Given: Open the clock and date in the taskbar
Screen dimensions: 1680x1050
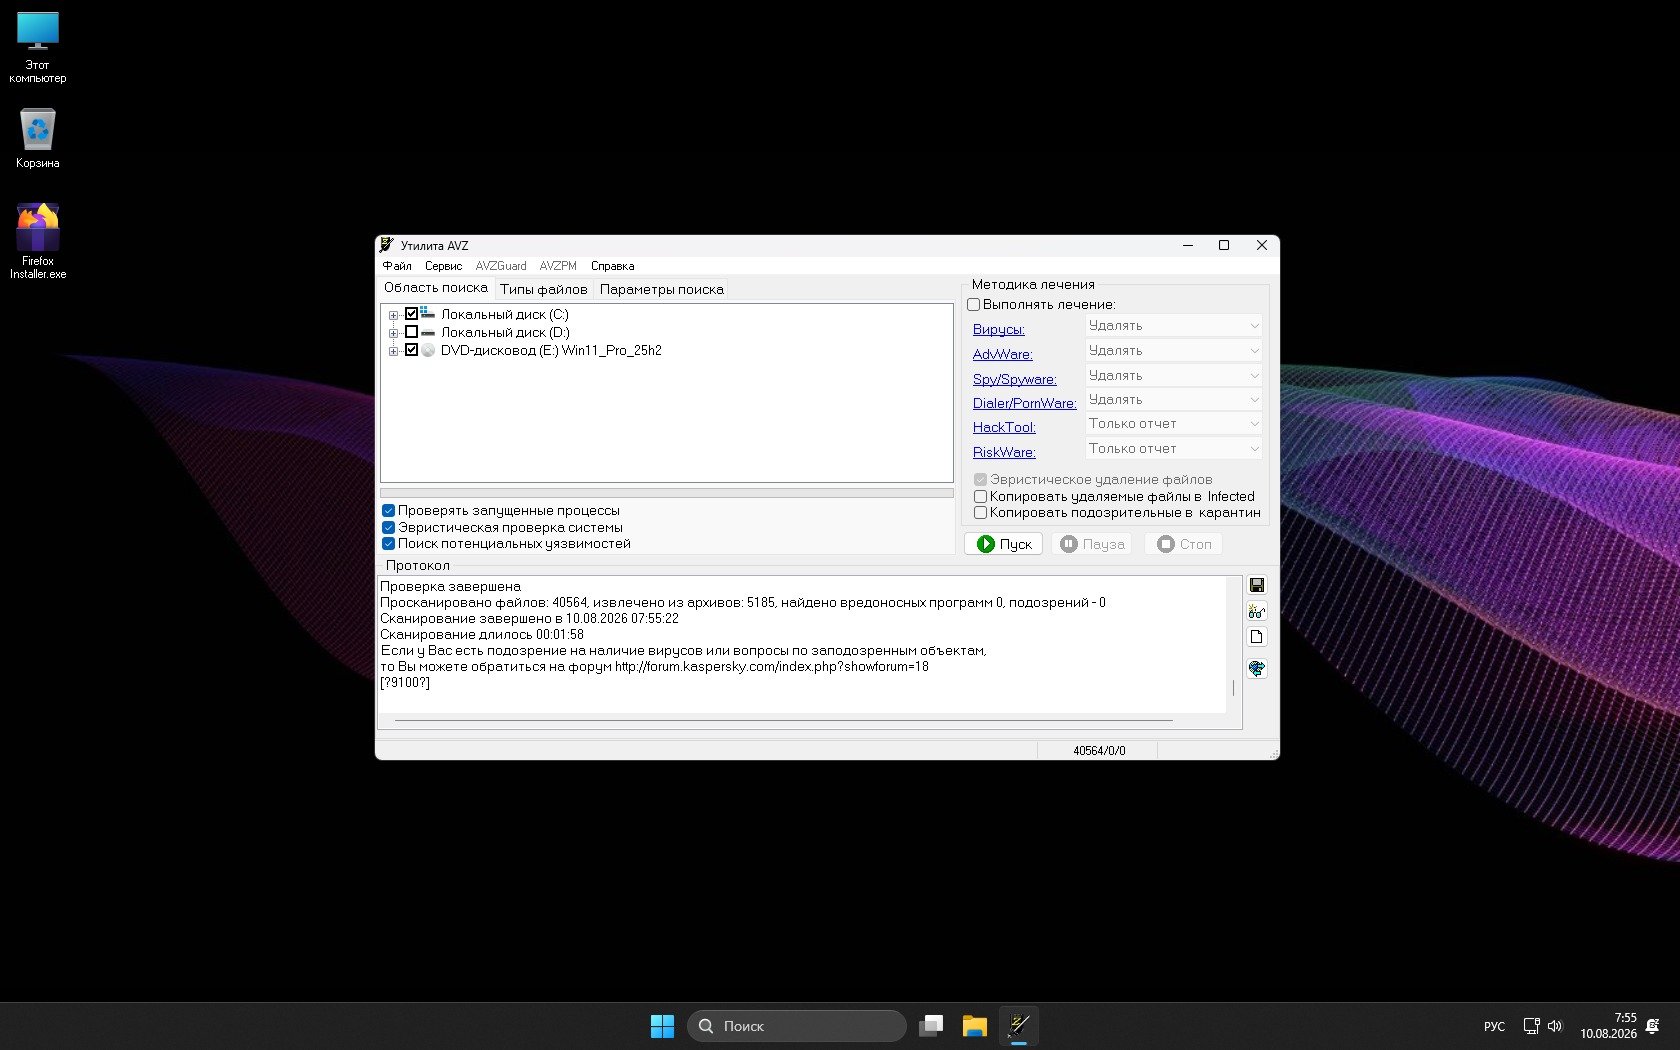Looking at the screenshot, I should click(1608, 1026).
